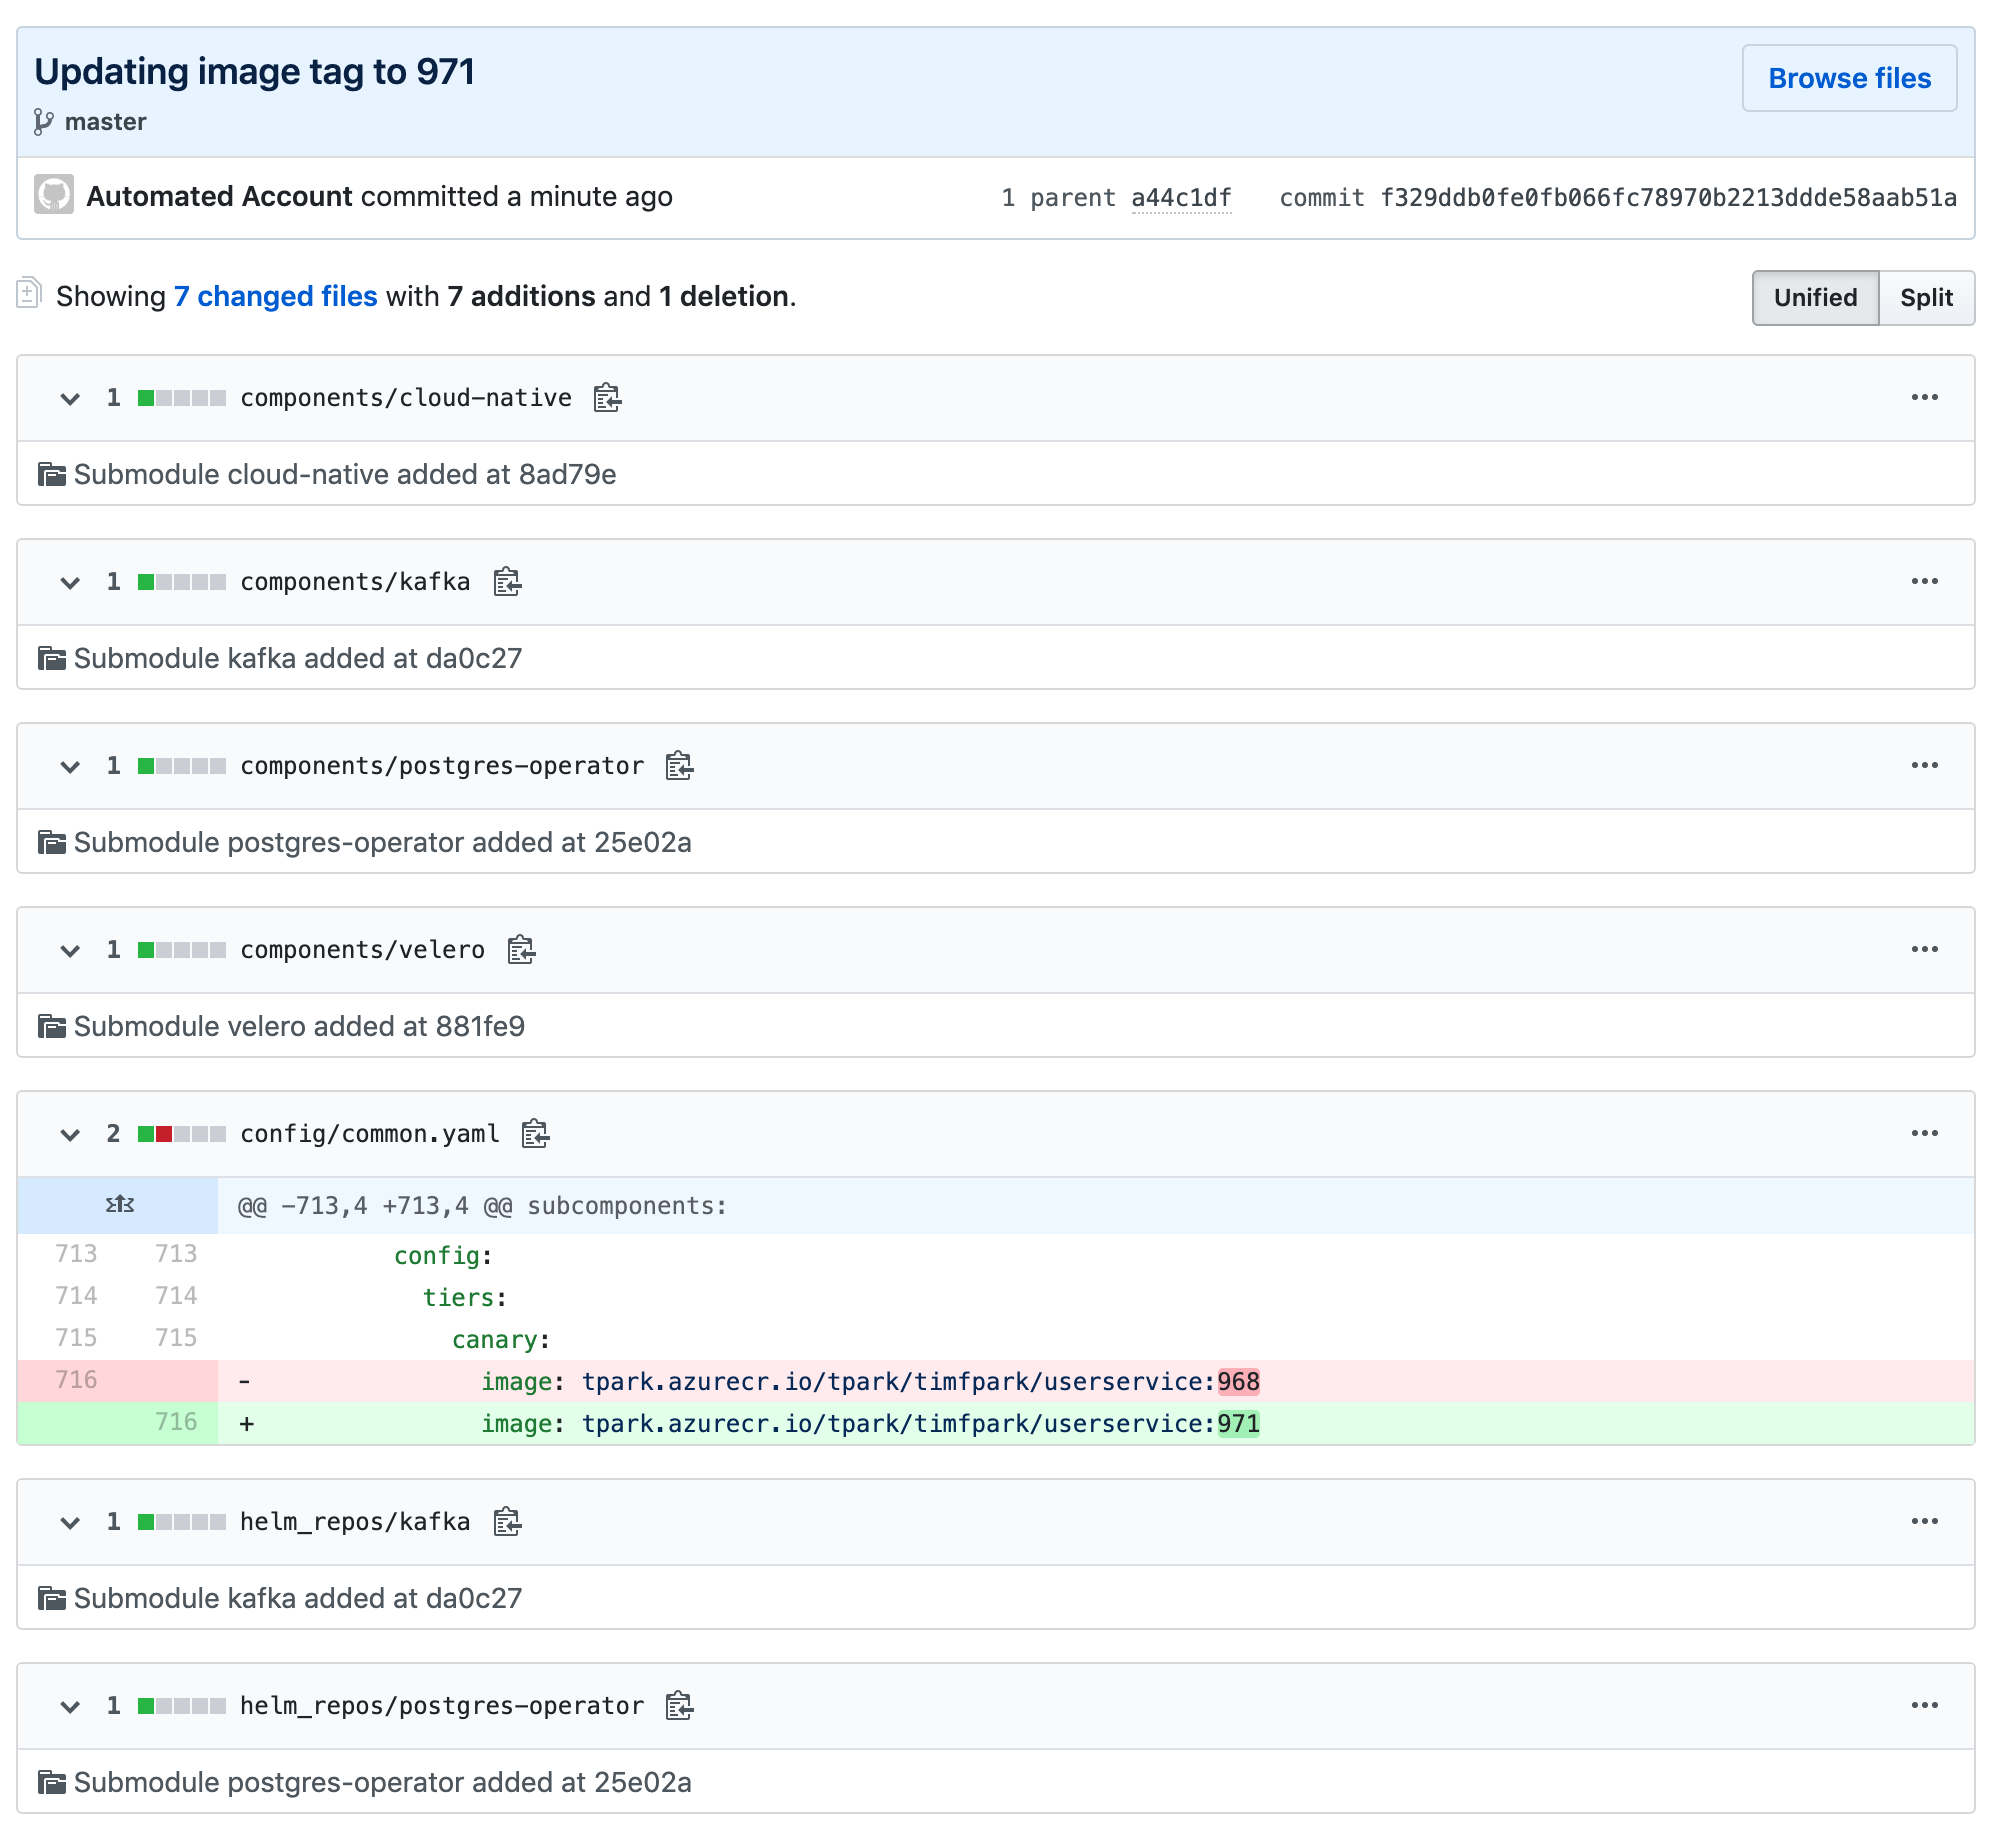Collapse the components/velero file section
The height and width of the screenshot is (1824, 2000).
coord(70,950)
